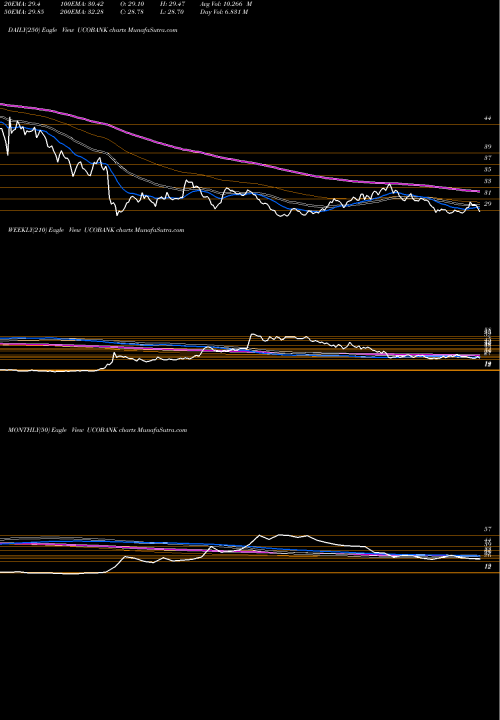Click the Day Vol: 6.831 M text
The width and height of the screenshot is (500, 720).
[224, 12]
